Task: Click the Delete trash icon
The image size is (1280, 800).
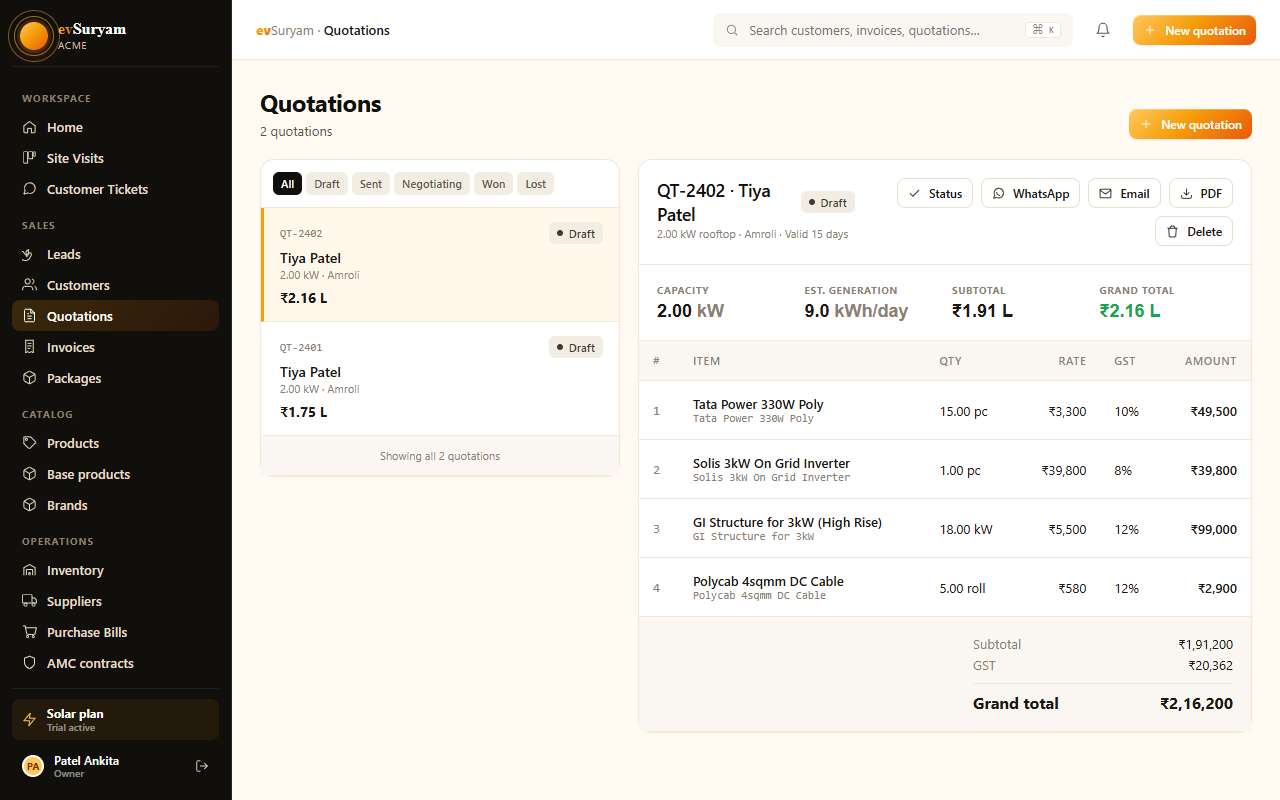Action: click(x=1173, y=231)
